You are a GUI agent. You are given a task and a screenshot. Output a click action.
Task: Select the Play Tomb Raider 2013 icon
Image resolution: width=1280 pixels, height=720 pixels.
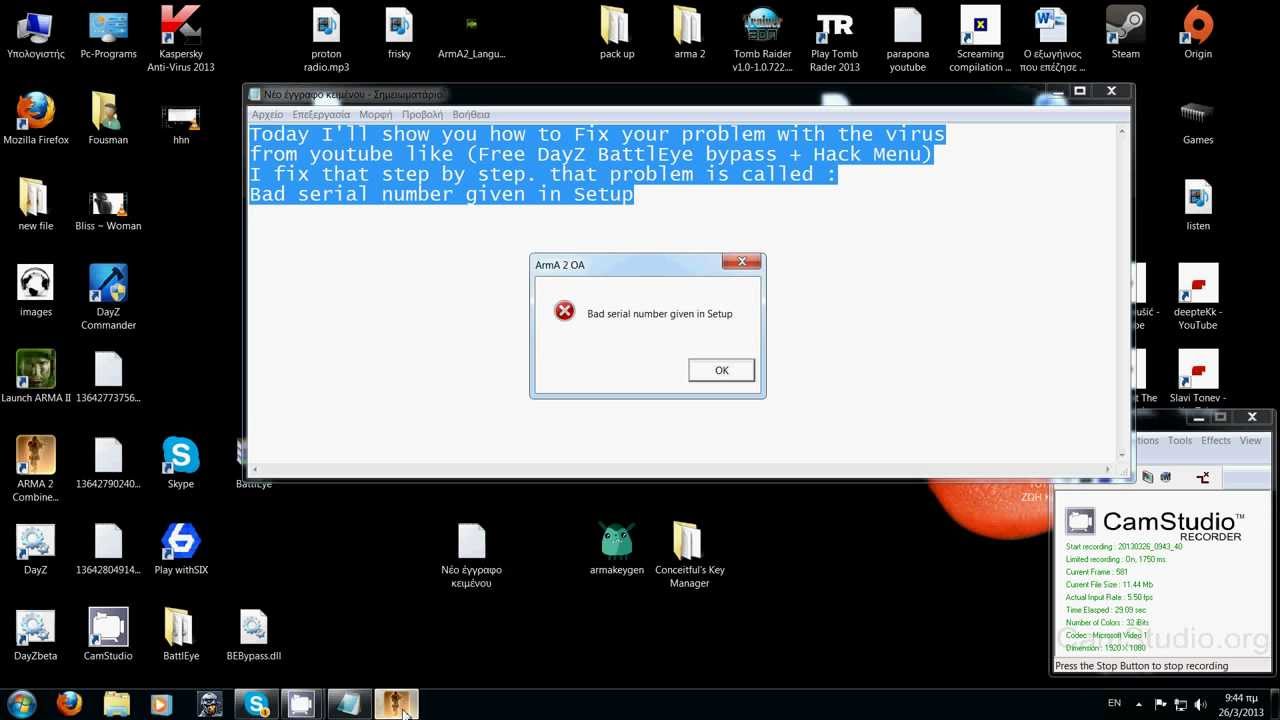tap(835, 40)
